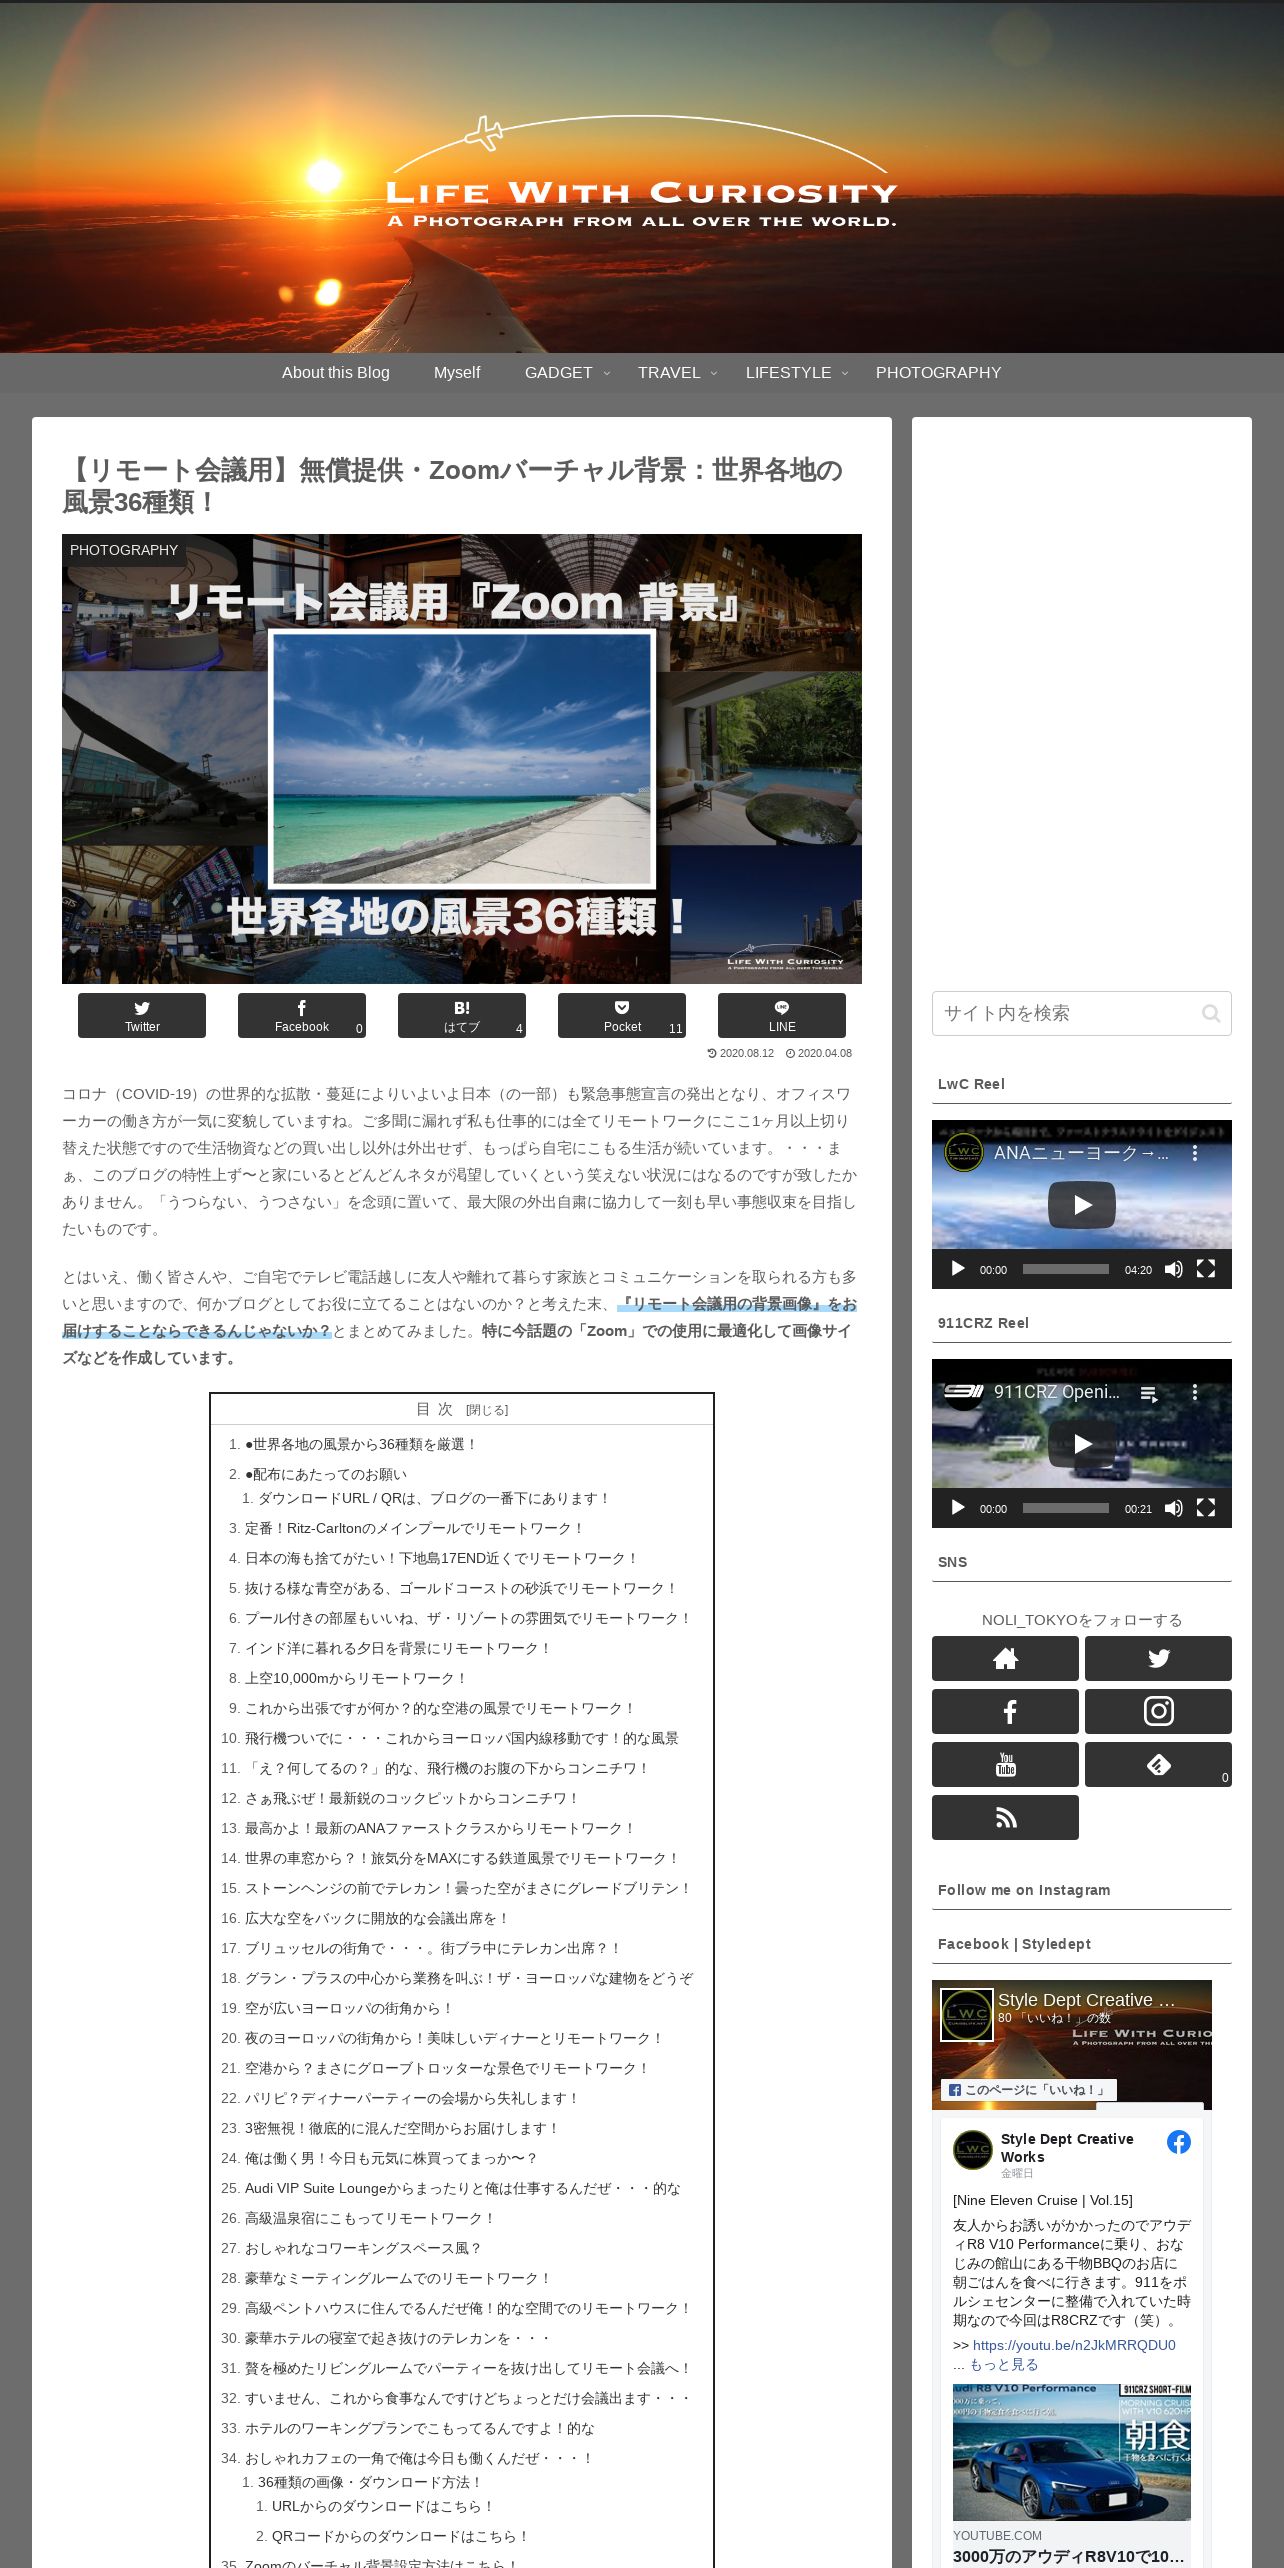Play the 911CRZ Opening video with the center button
The height and width of the screenshot is (2568, 1284).
pos(1082,1444)
